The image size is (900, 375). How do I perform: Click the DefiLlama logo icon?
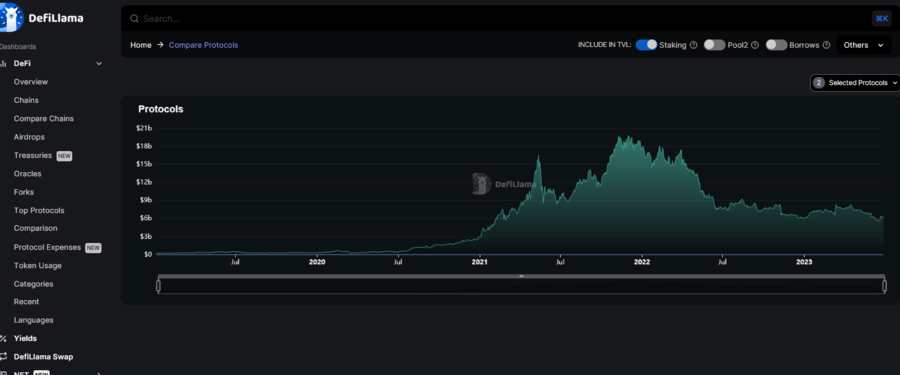[11, 17]
